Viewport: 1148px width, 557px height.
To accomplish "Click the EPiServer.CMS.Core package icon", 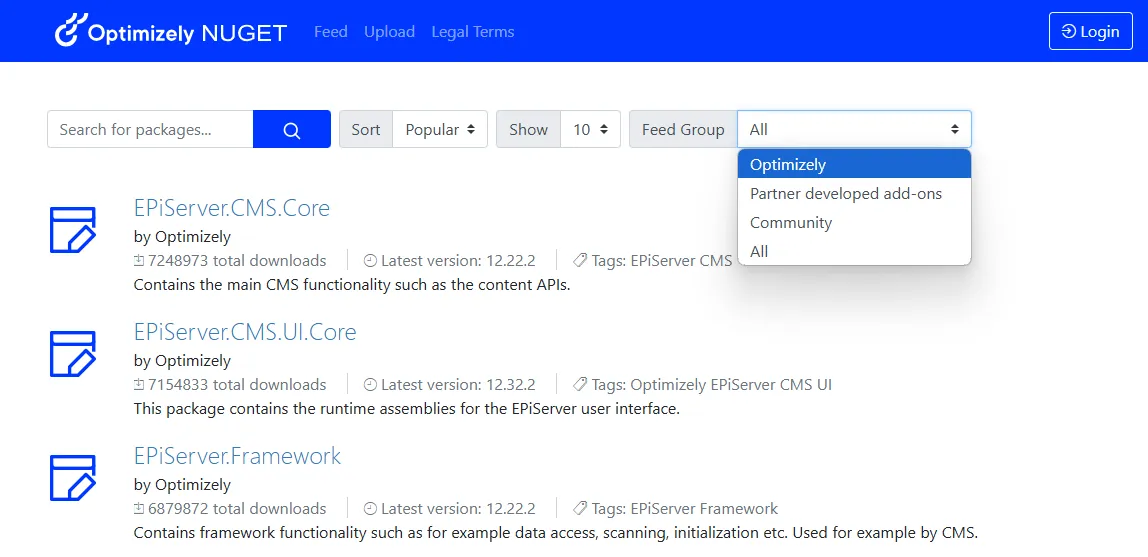I will [x=72, y=230].
